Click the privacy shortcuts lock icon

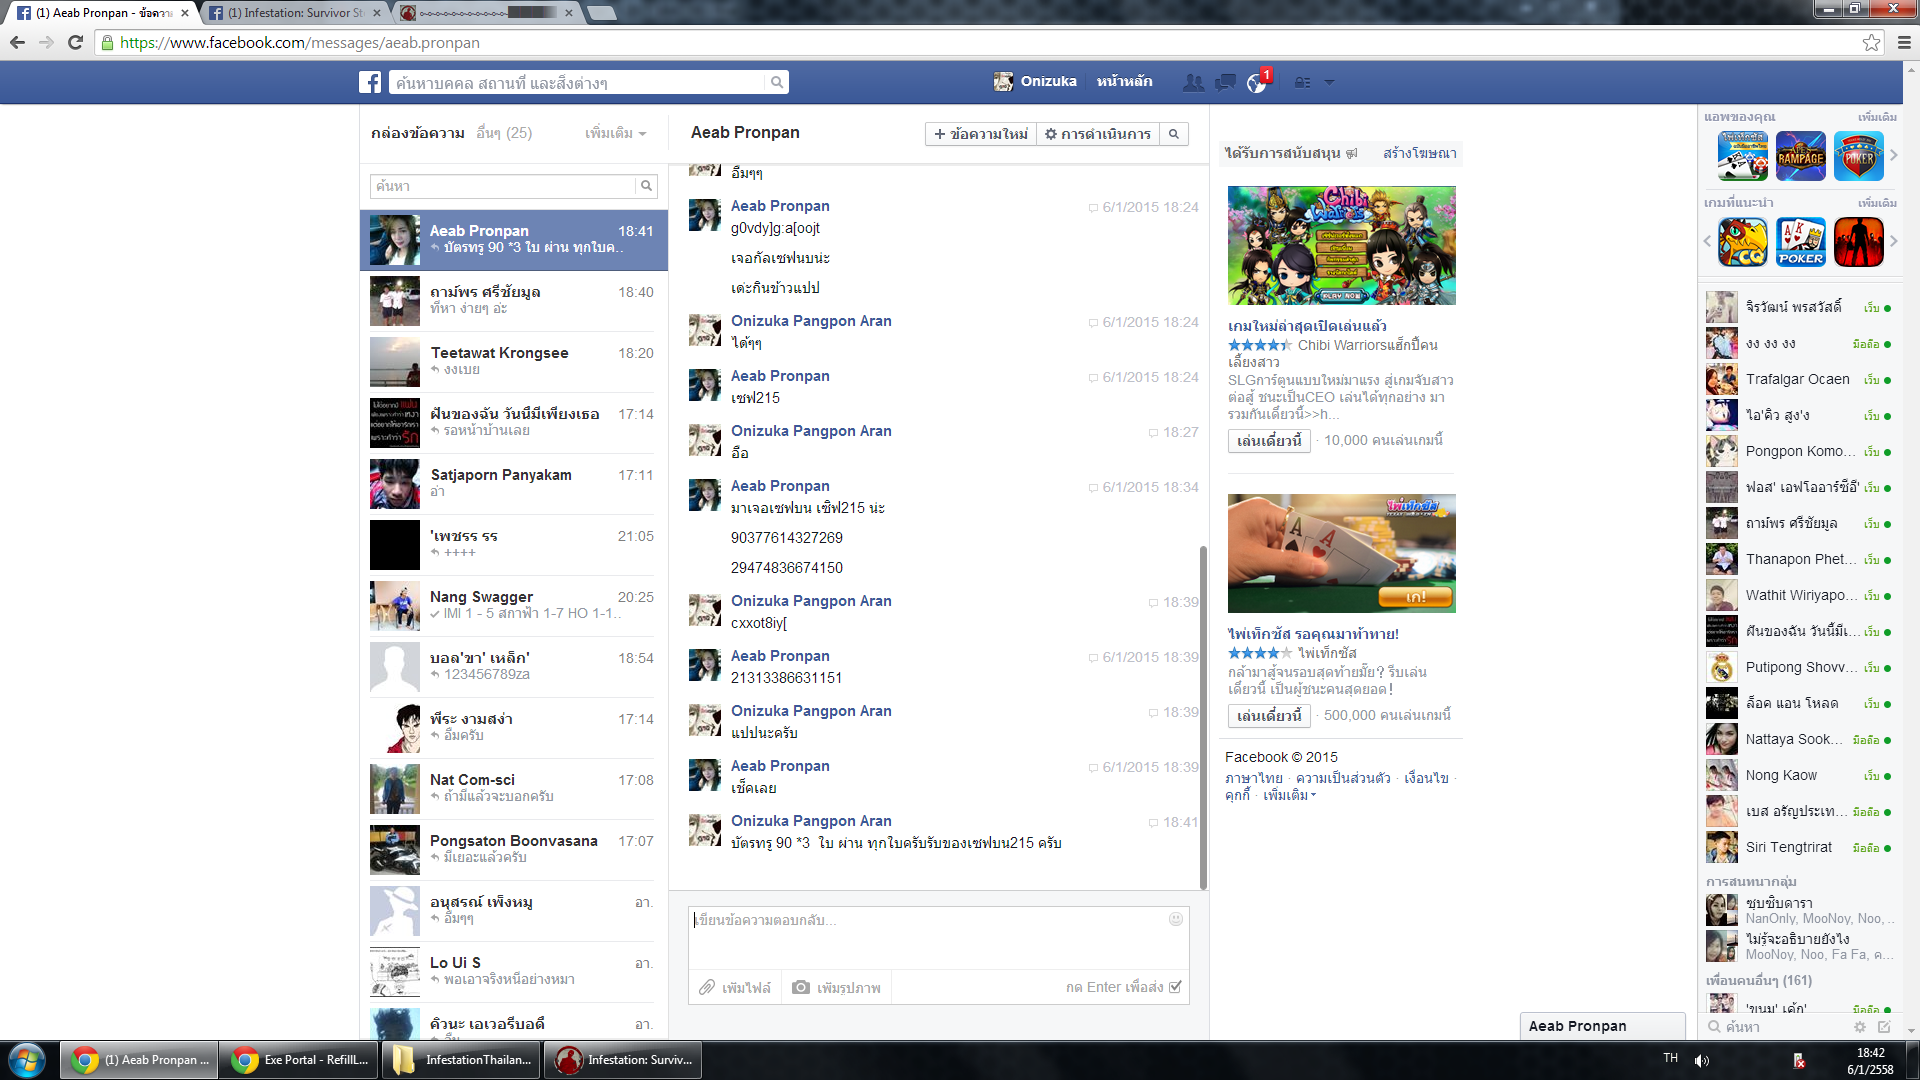tap(1302, 83)
